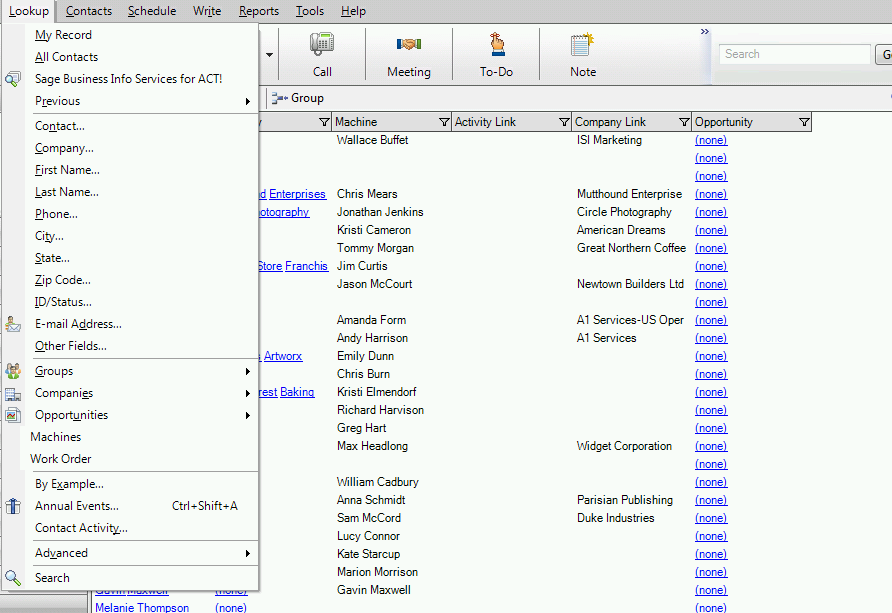892x613 pixels.
Task: Expand the Opportunities submenu arrow
Action: coord(247,416)
